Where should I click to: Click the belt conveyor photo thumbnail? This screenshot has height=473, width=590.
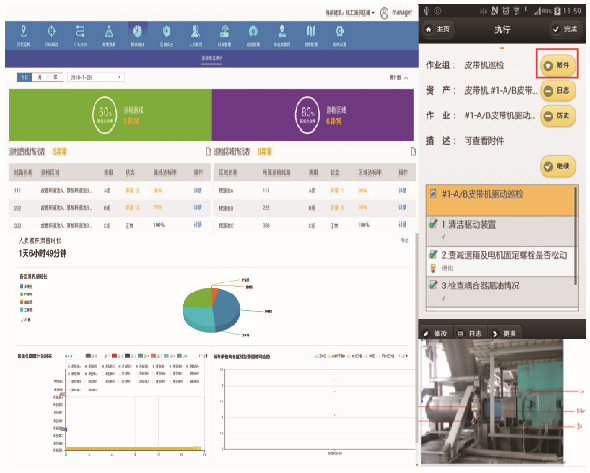pyautogui.click(x=492, y=401)
